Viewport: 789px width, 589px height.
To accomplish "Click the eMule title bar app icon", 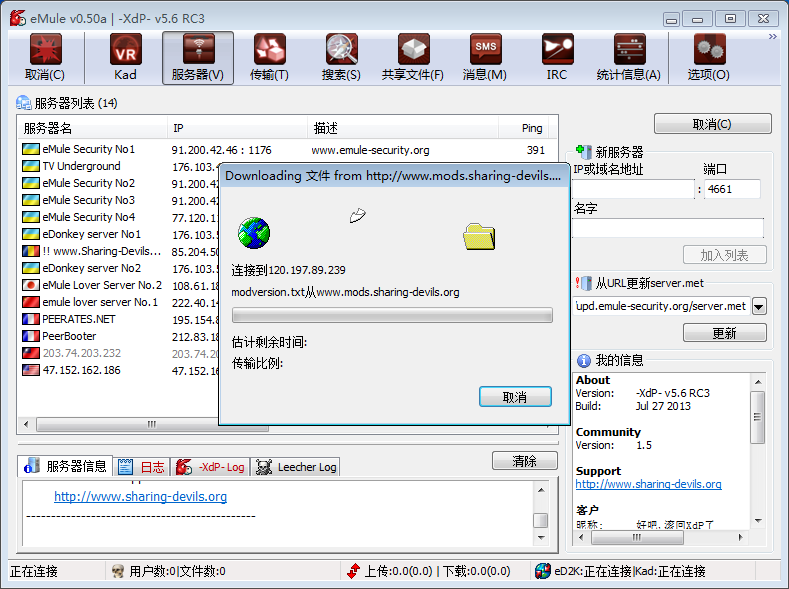I will (x=17, y=18).
